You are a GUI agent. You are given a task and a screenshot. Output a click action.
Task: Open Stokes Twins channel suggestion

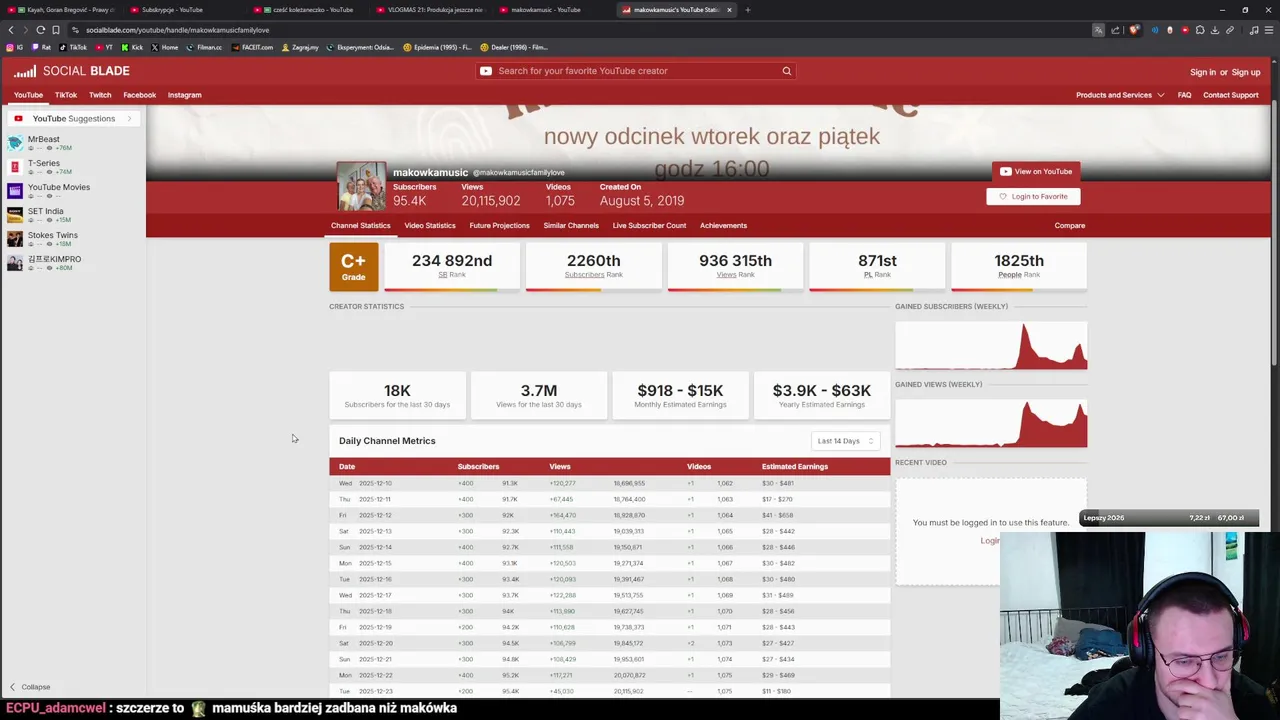pyautogui.click(x=52, y=239)
